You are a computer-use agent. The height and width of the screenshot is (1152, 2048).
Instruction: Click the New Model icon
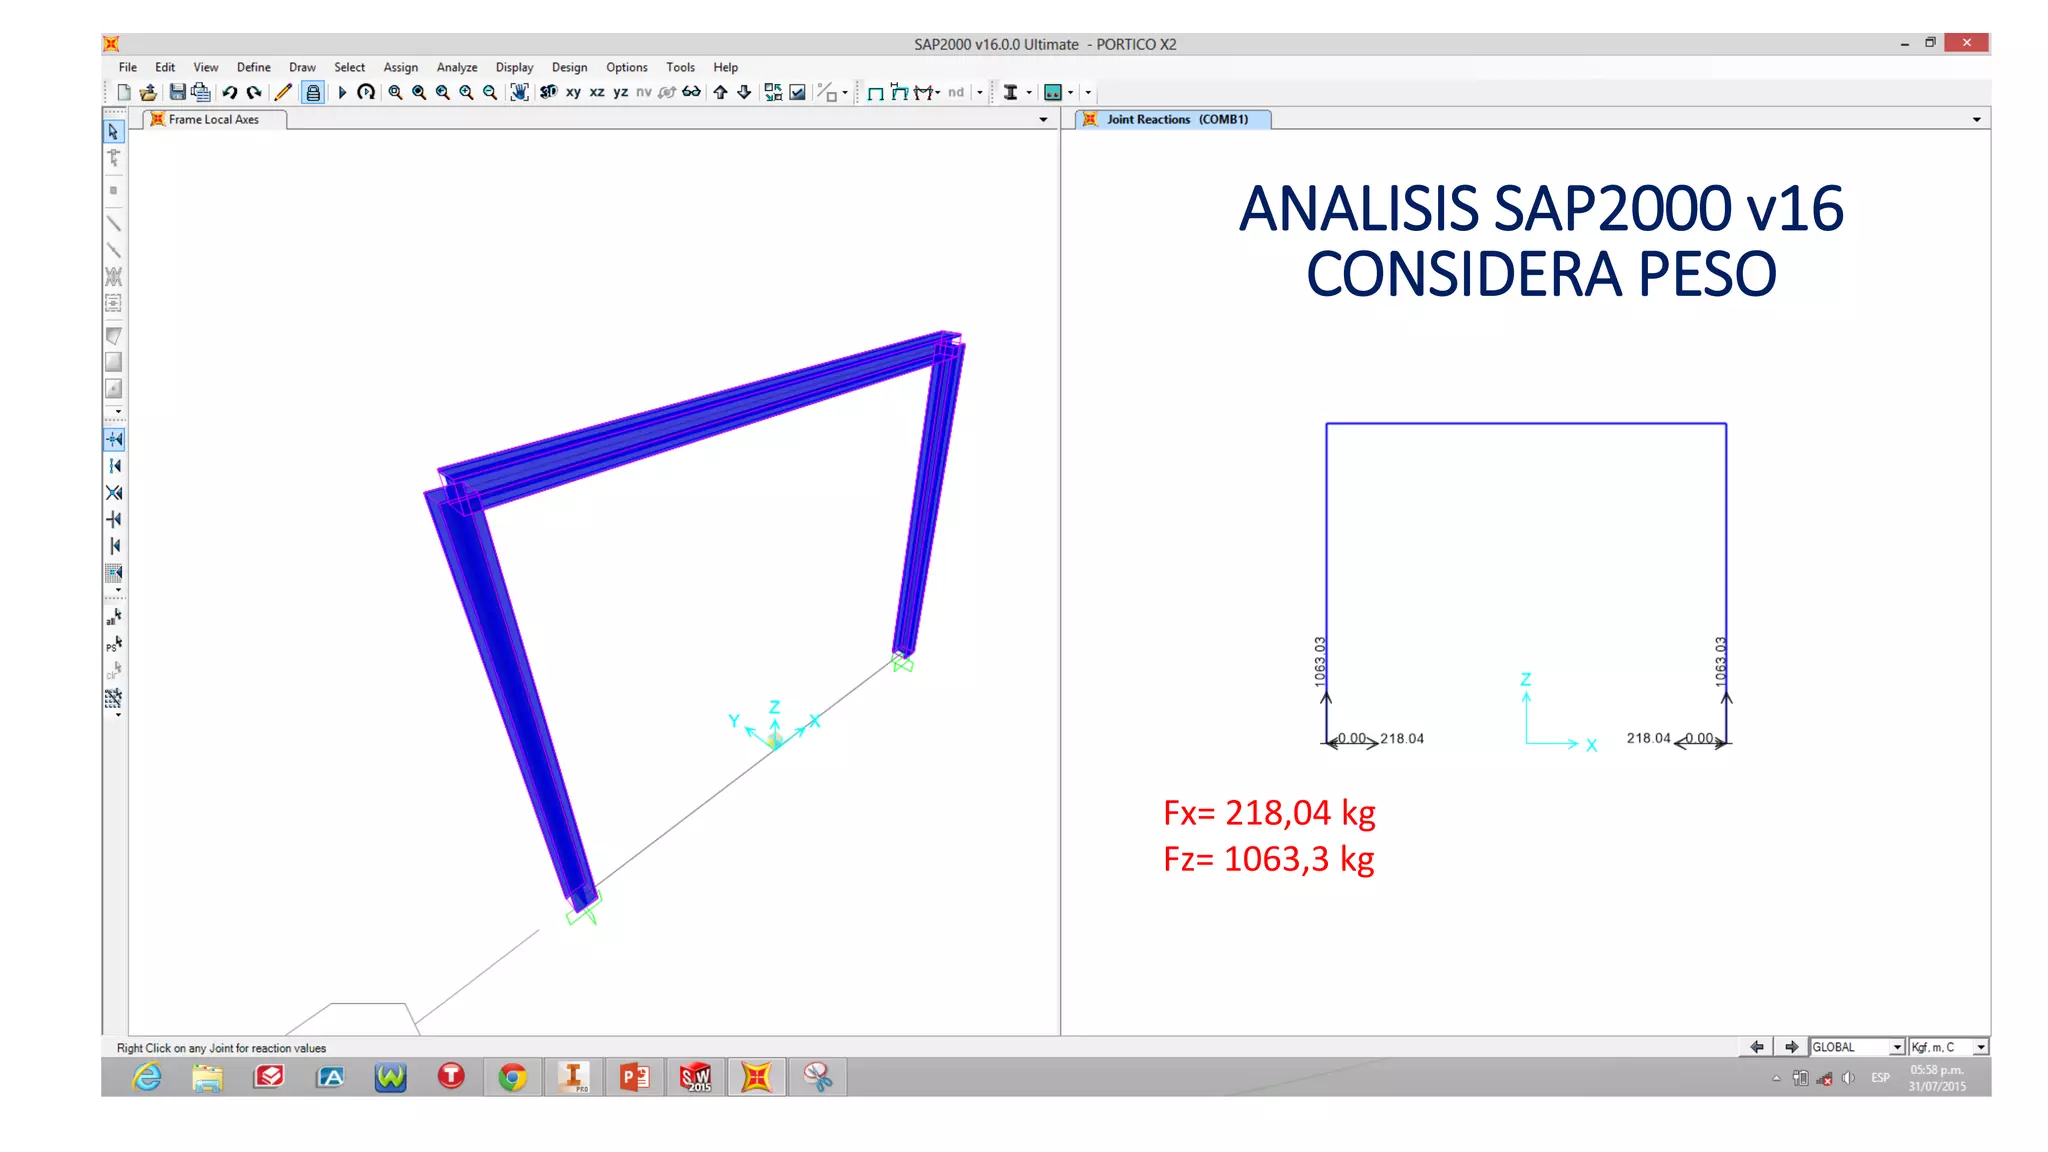click(124, 92)
